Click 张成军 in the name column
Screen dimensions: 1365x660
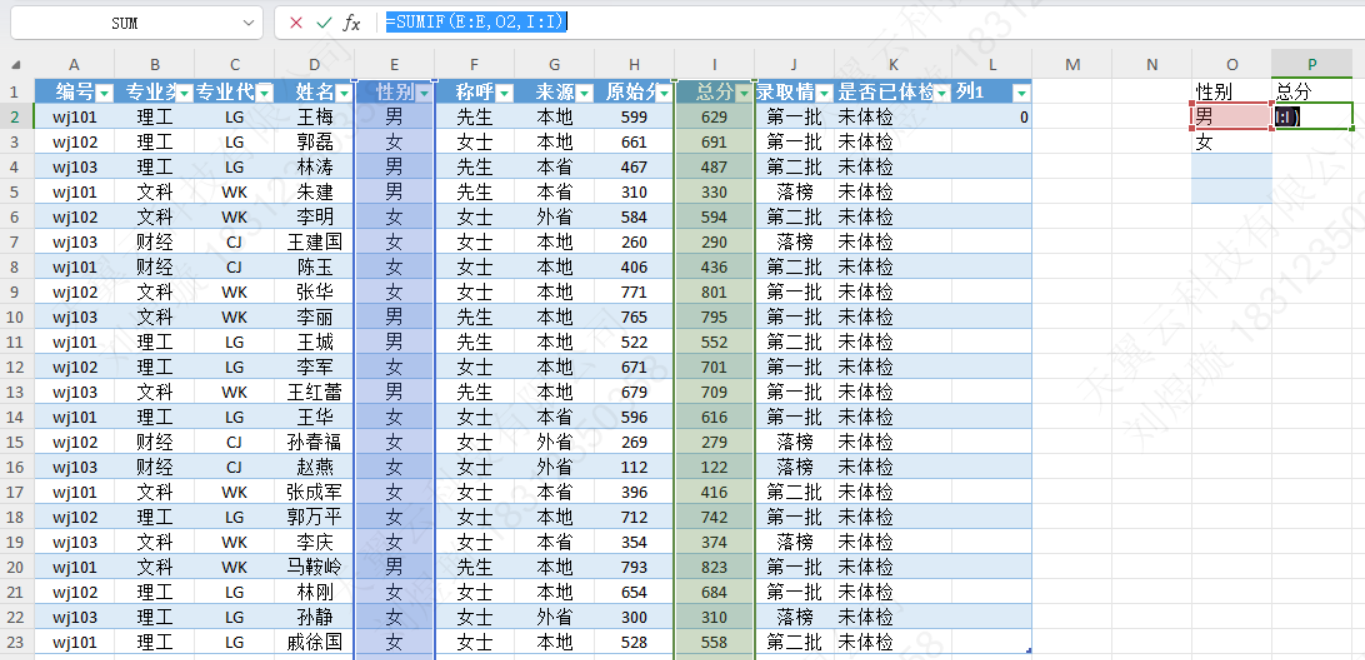pyautogui.click(x=315, y=492)
